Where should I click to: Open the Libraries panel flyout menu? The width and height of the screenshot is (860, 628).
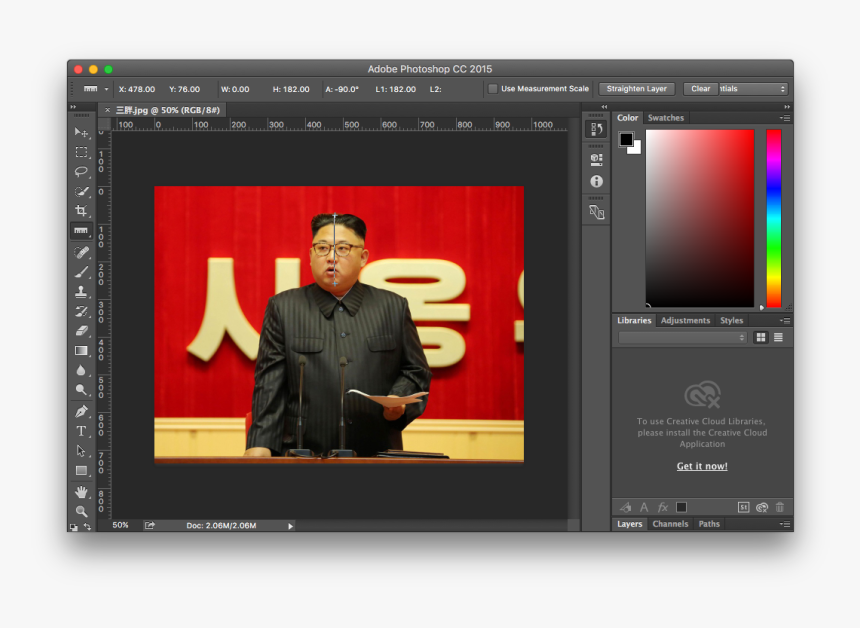785,320
